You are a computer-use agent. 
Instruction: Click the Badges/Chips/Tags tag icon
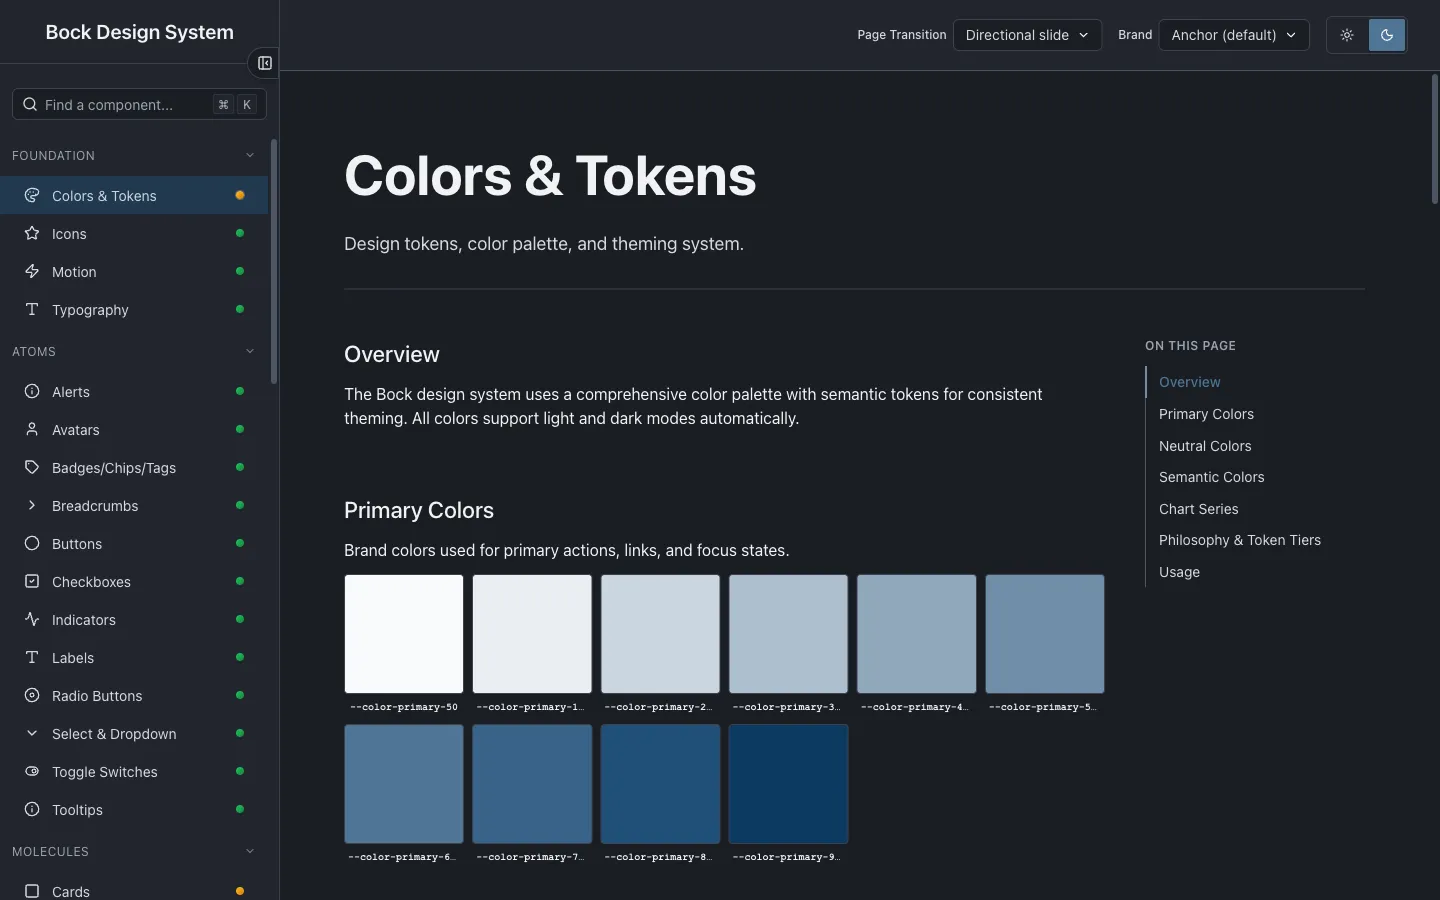pyautogui.click(x=32, y=467)
